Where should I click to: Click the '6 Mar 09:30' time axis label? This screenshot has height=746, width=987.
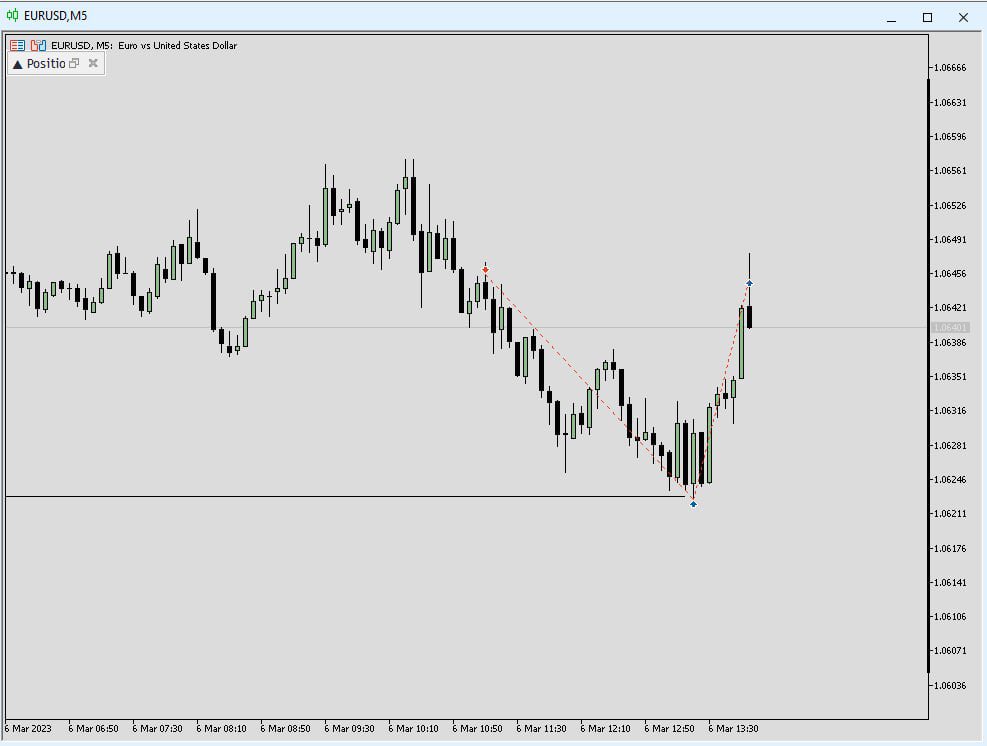tap(349, 728)
